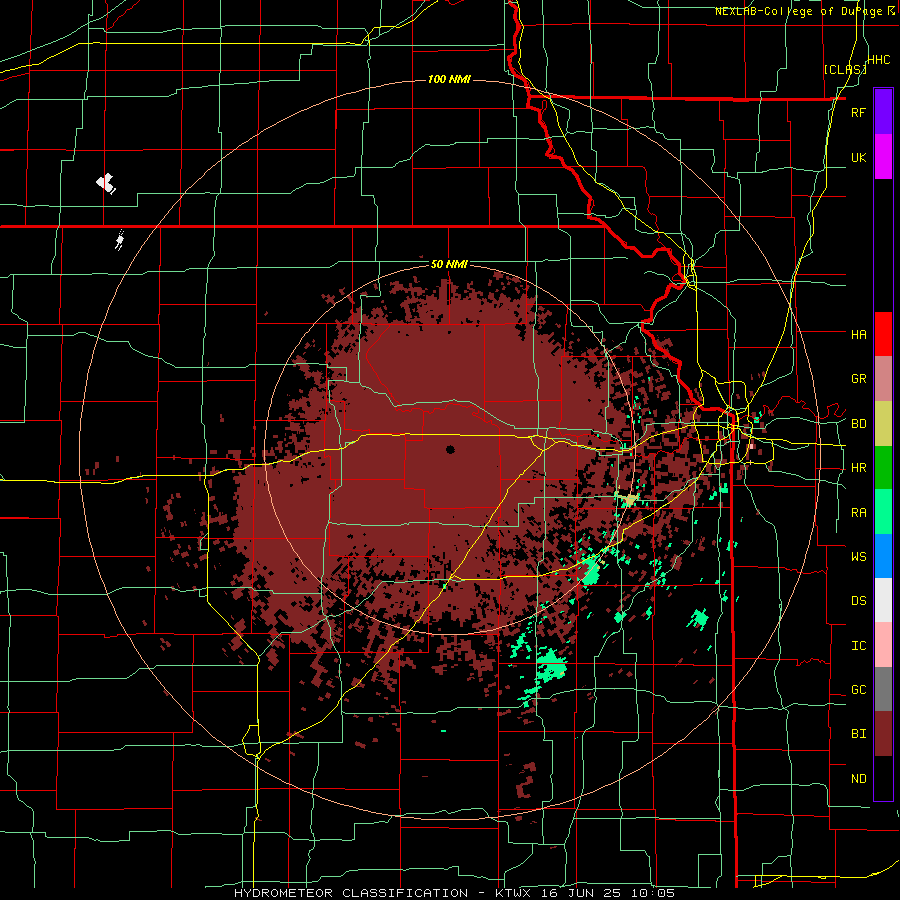Click the 100 NMI range ring label
The height and width of the screenshot is (900, 900).
(449, 79)
